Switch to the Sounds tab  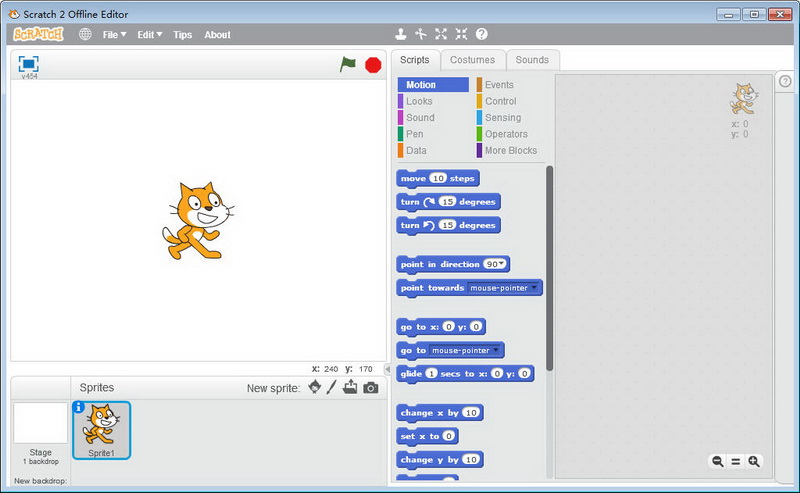532,60
